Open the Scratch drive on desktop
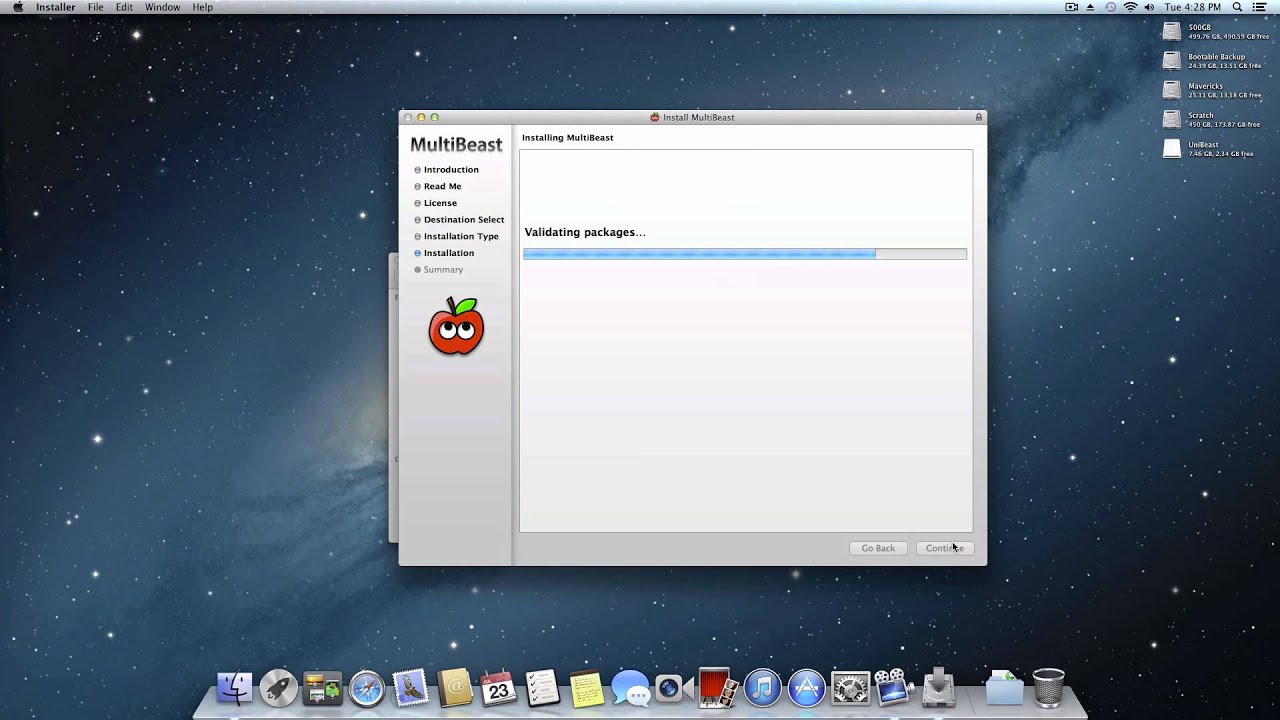 [1172, 119]
